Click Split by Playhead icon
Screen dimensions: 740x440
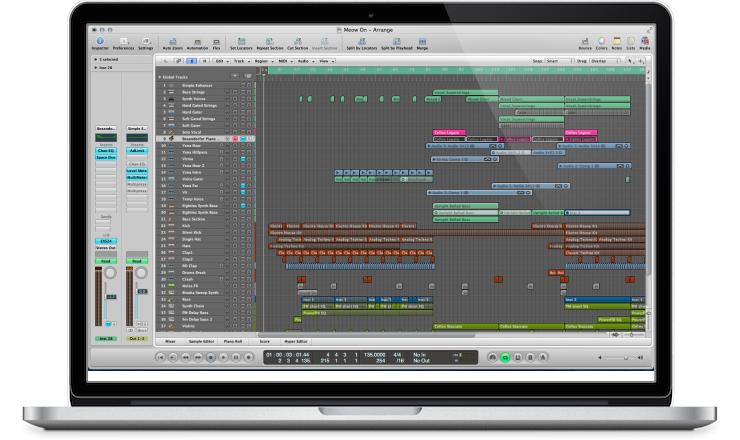pyautogui.click(x=396, y=44)
